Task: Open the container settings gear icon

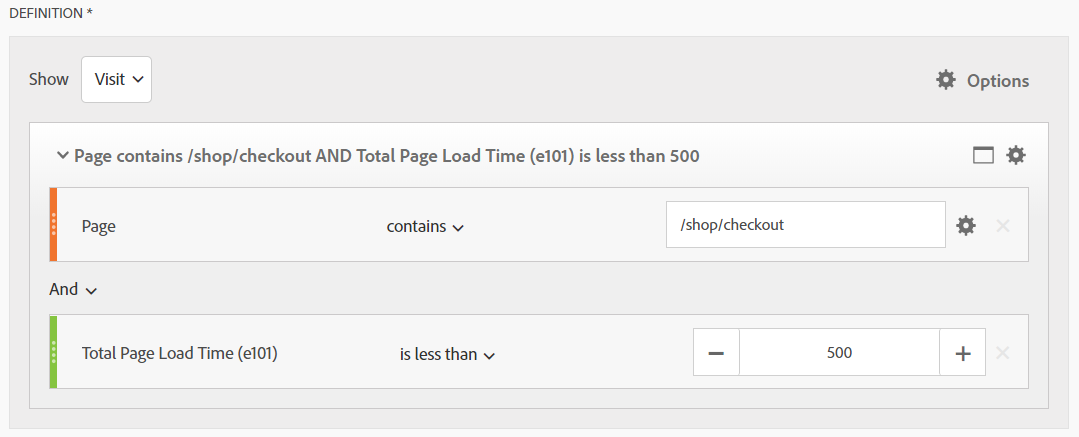Action: [1016, 155]
